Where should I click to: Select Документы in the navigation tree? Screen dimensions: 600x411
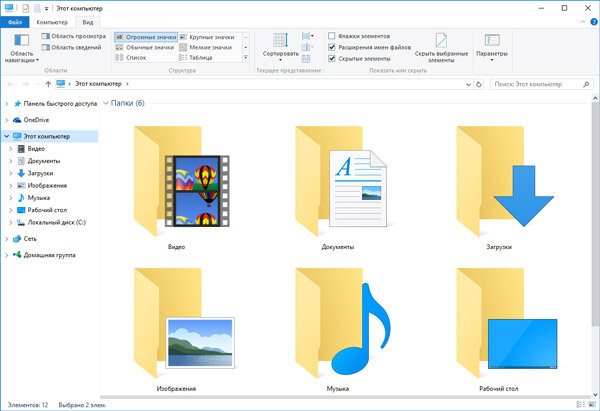44,161
